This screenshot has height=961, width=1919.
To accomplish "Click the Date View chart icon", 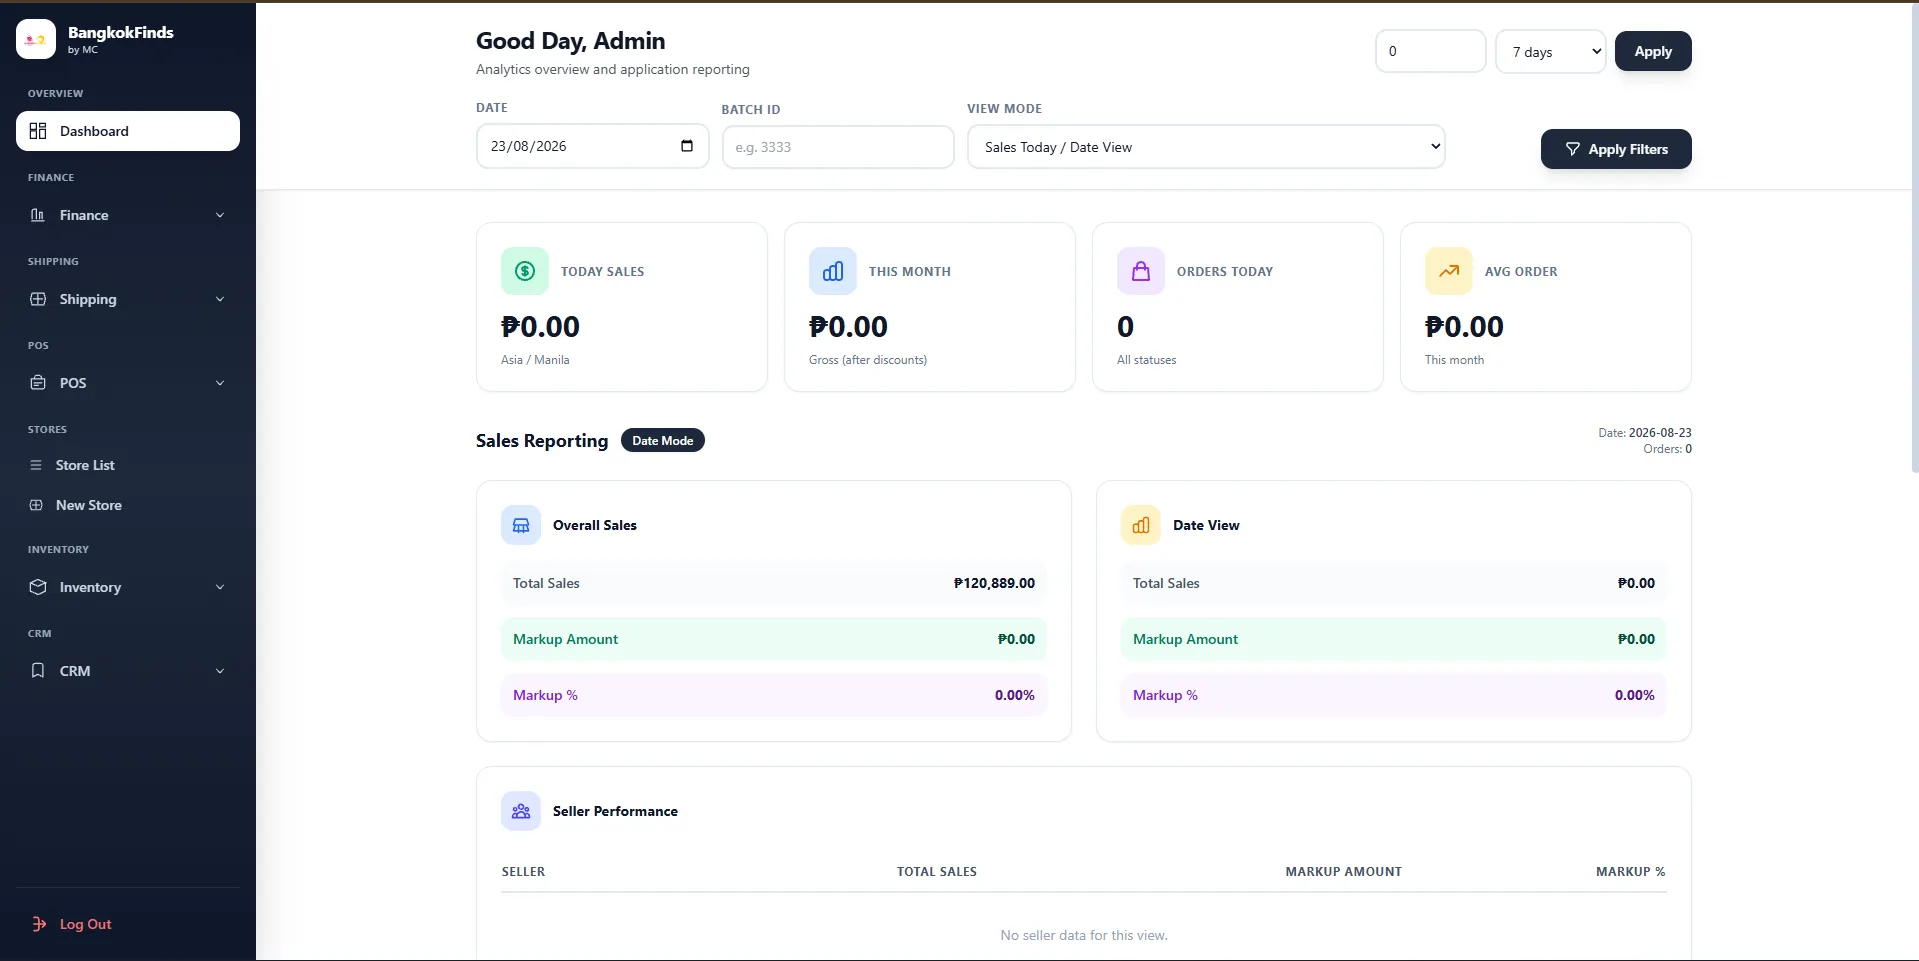I will (x=1141, y=525).
